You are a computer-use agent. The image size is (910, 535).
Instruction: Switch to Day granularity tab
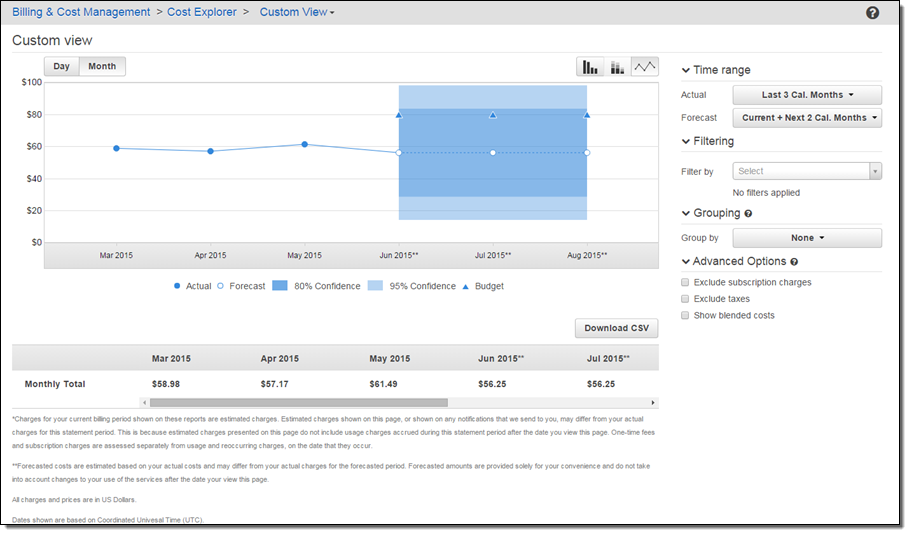tap(61, 67)
